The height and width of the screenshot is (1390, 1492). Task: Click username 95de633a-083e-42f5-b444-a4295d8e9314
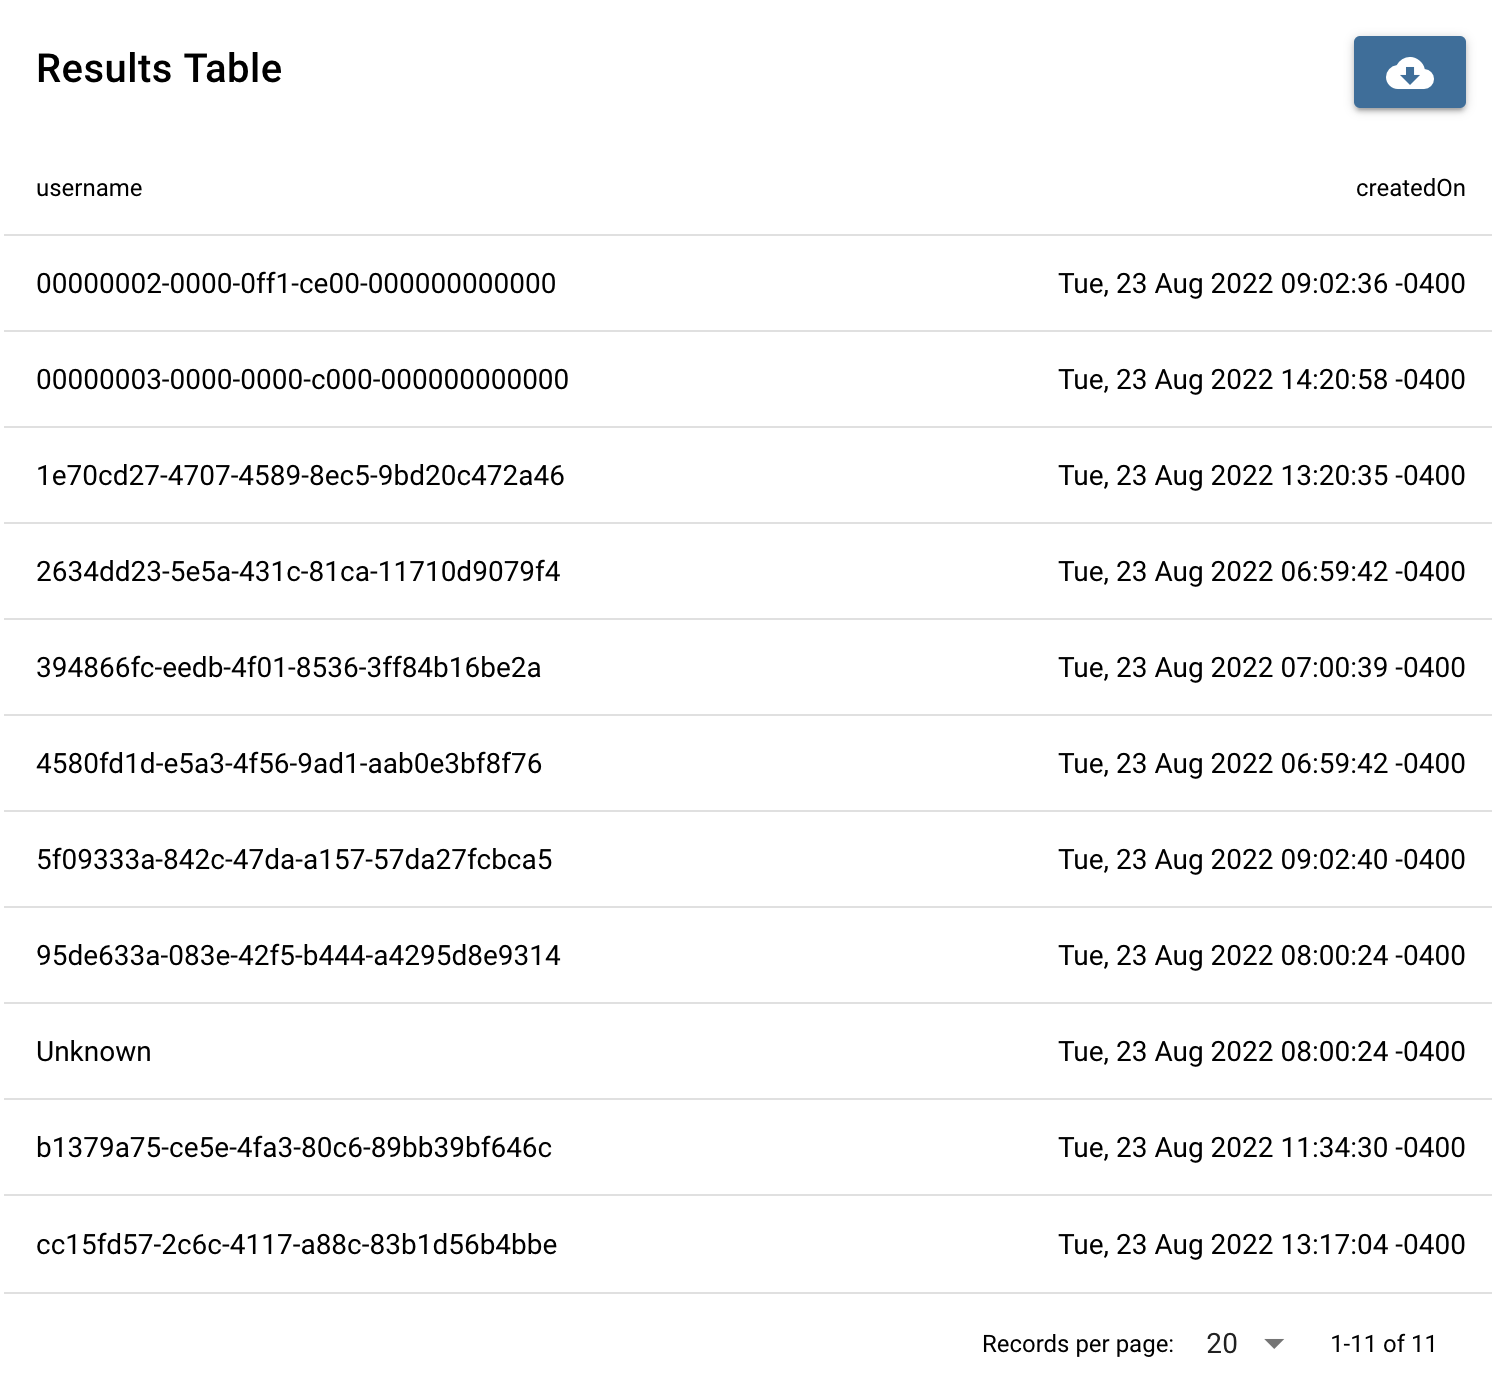(x=298, y=956)
